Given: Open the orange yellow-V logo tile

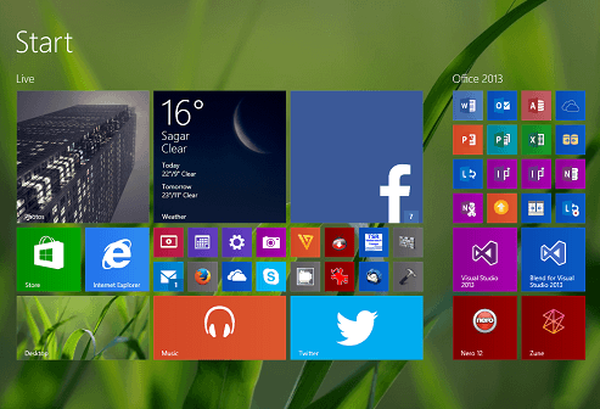Looking at the screenshot, I should click(x=305, y=243).
